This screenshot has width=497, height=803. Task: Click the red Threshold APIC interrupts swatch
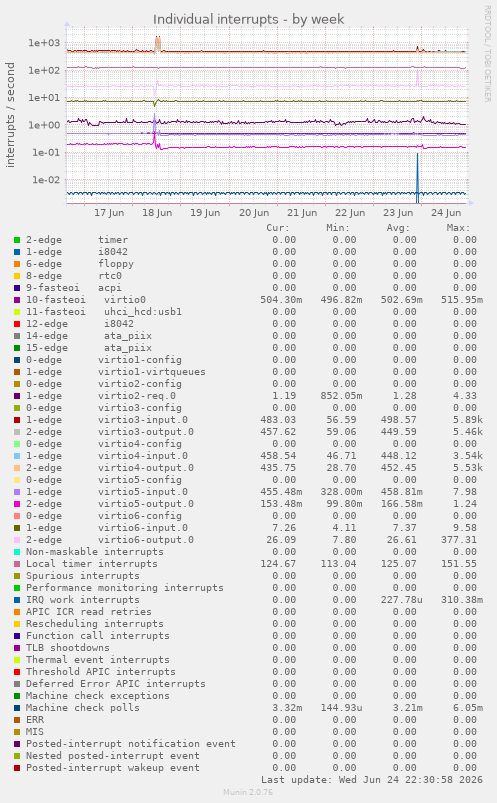[x=17, y=672]
